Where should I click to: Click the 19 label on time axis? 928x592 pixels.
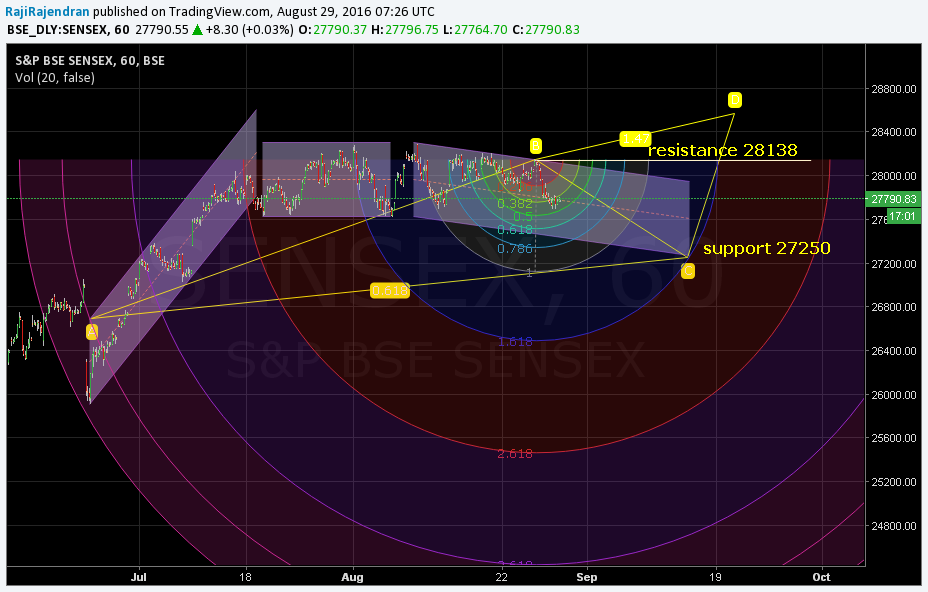tap(716, 577)
